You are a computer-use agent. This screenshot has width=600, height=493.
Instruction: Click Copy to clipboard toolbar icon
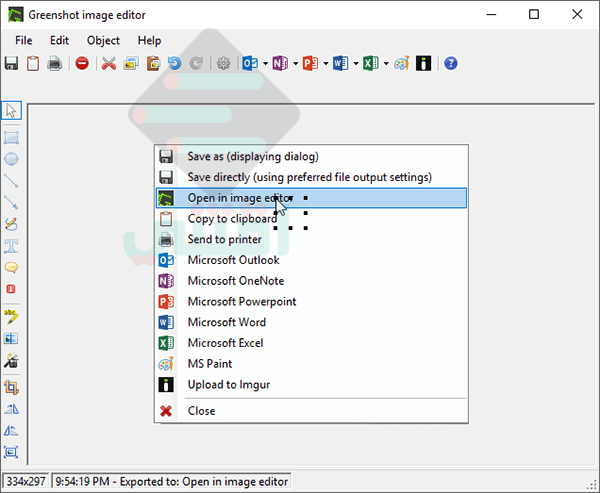(x=33, y=64)
